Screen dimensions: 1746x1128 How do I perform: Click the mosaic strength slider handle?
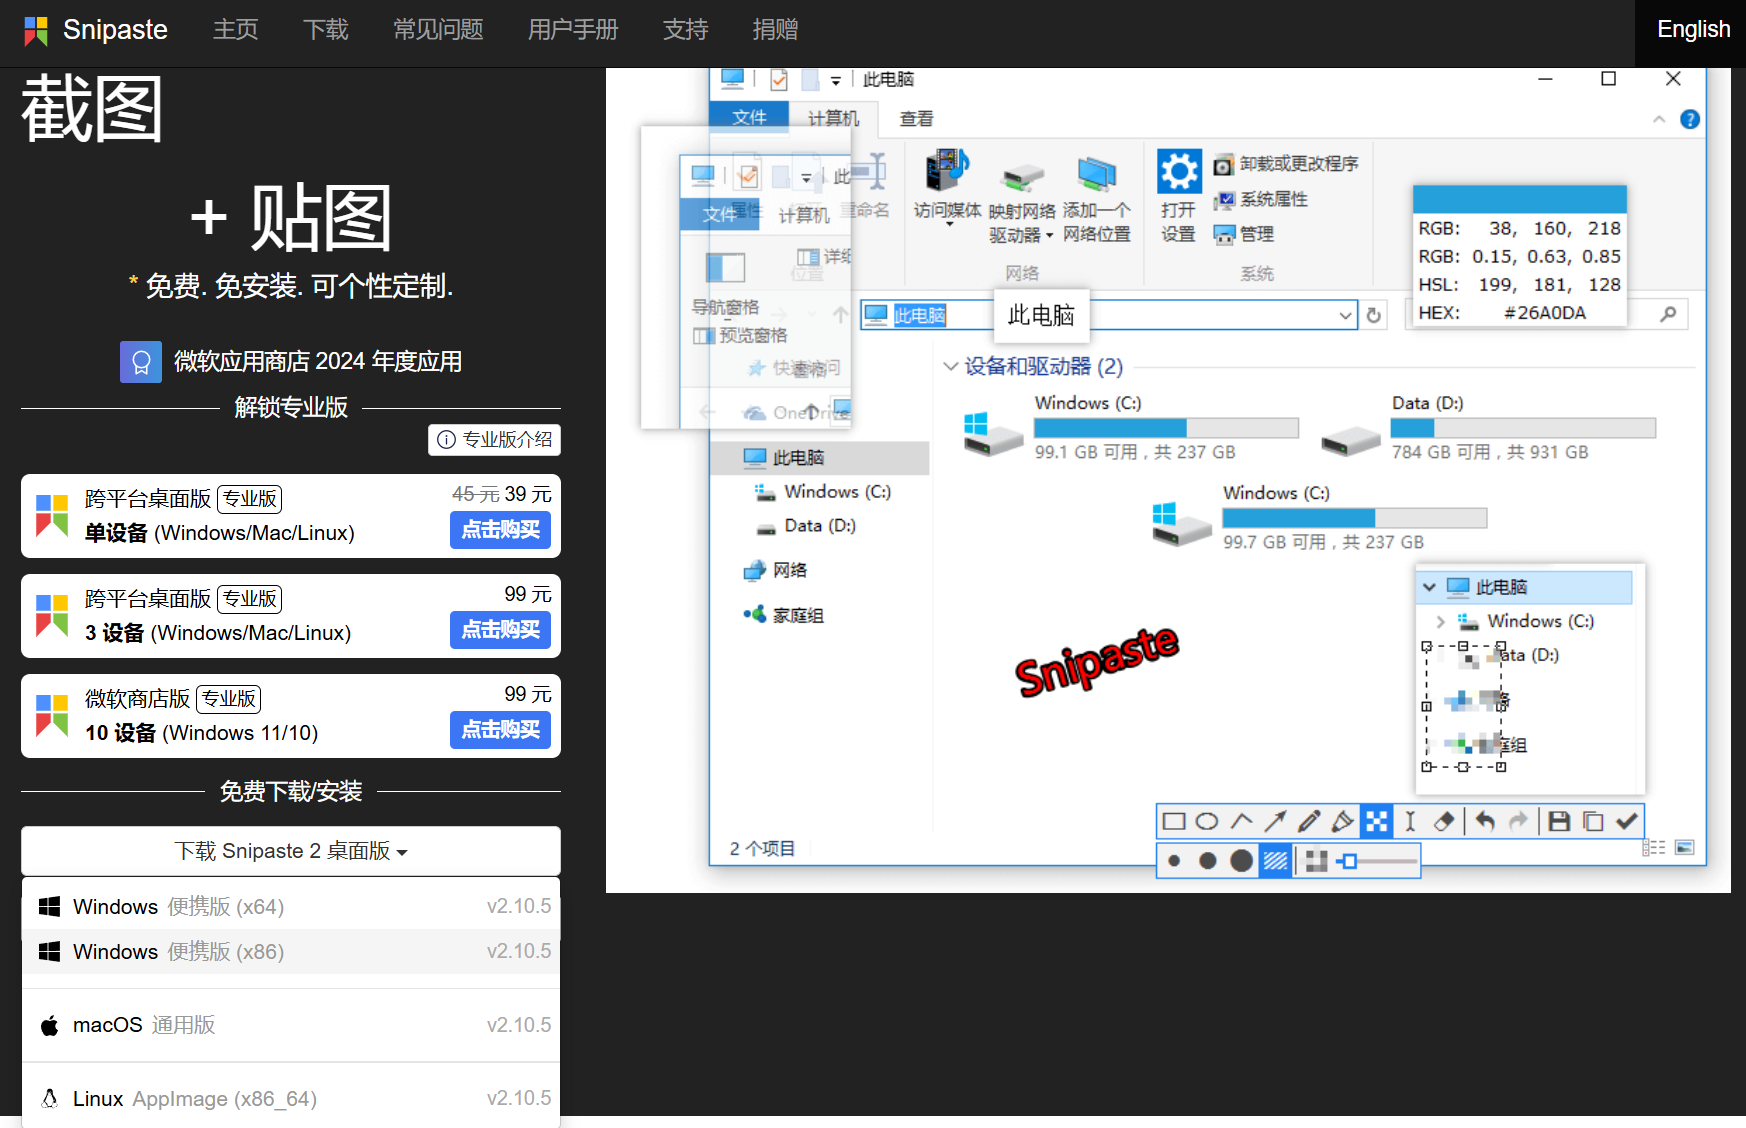click(1350, 861)
